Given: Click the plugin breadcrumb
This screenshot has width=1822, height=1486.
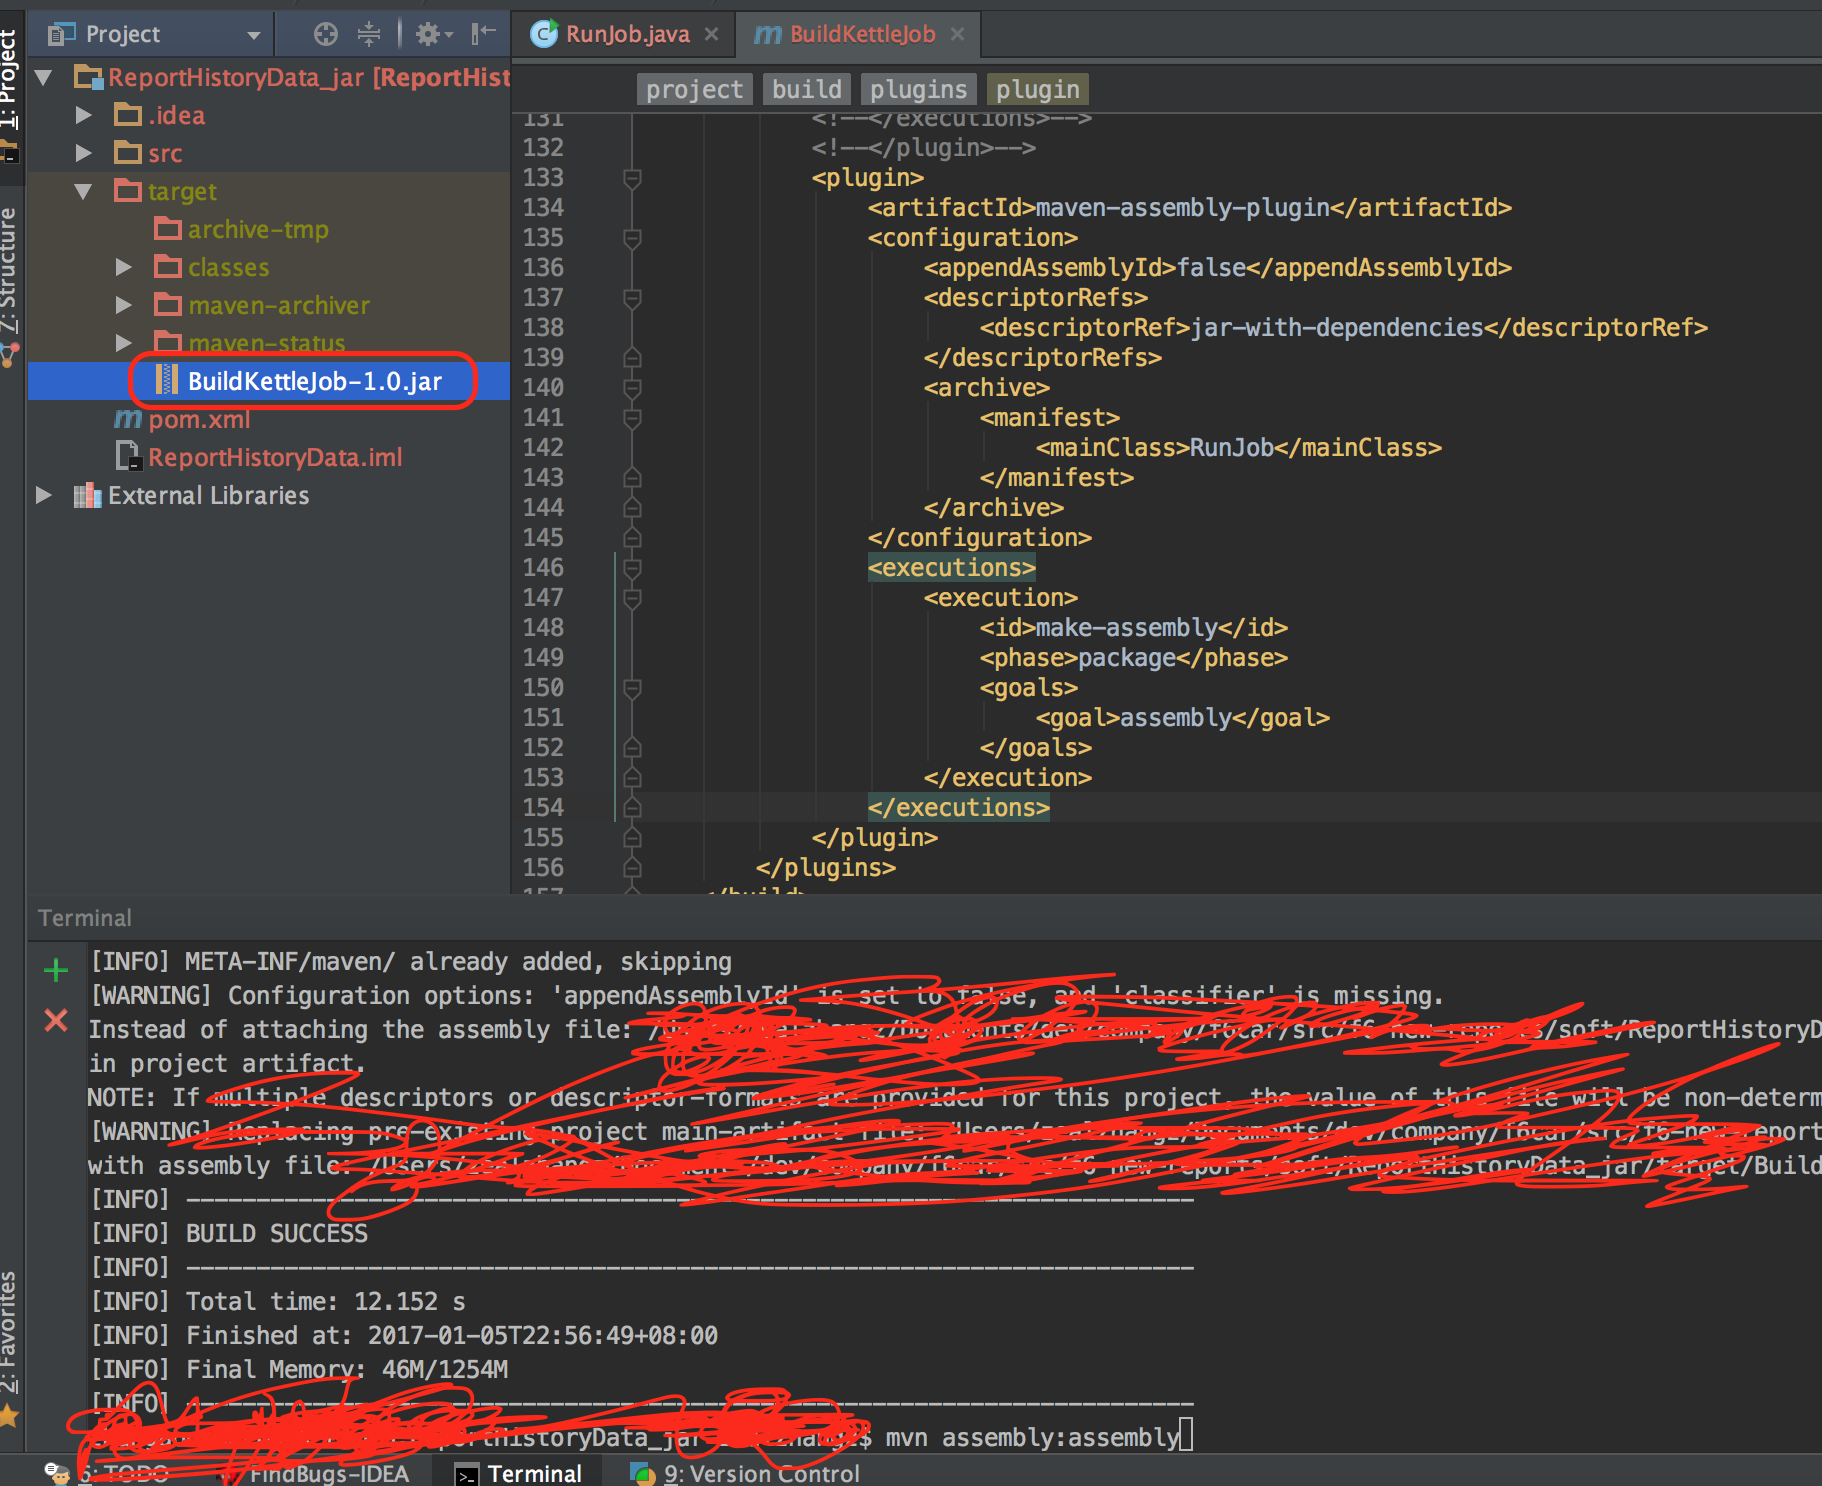Looking at the screenshot, I should click(1037, 89).
